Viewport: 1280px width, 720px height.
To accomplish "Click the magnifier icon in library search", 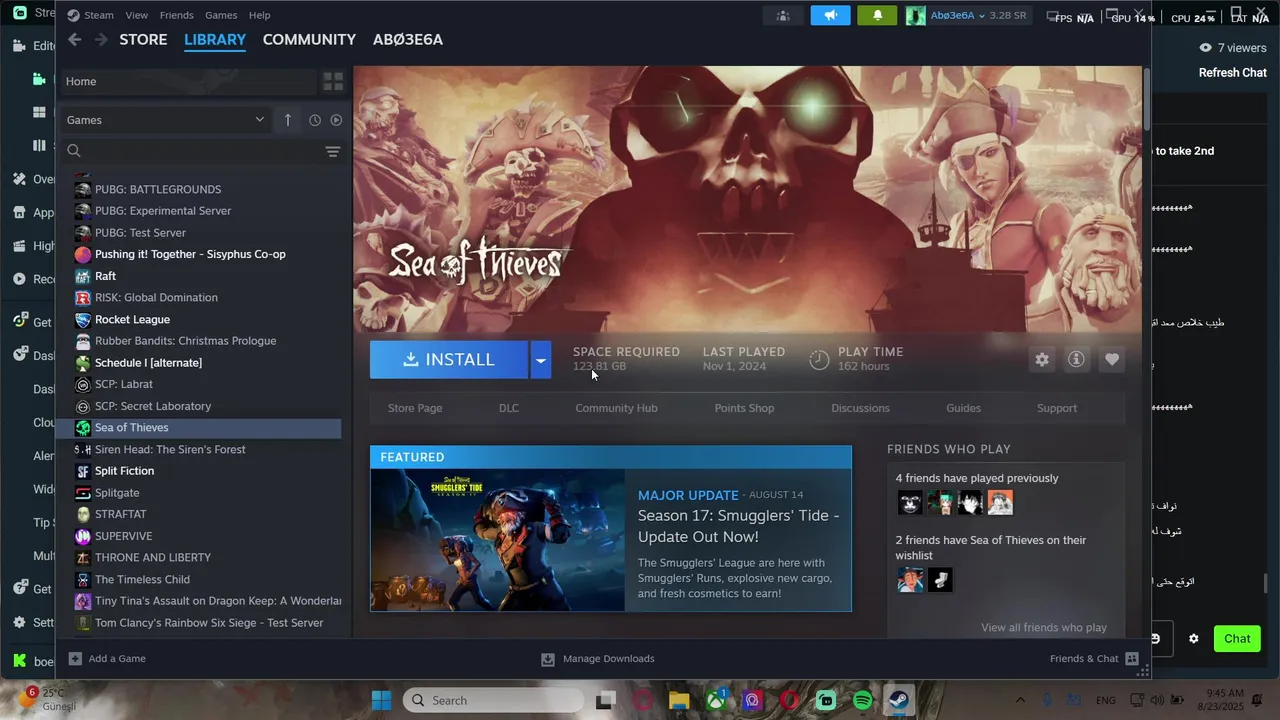I will (74, 151).
